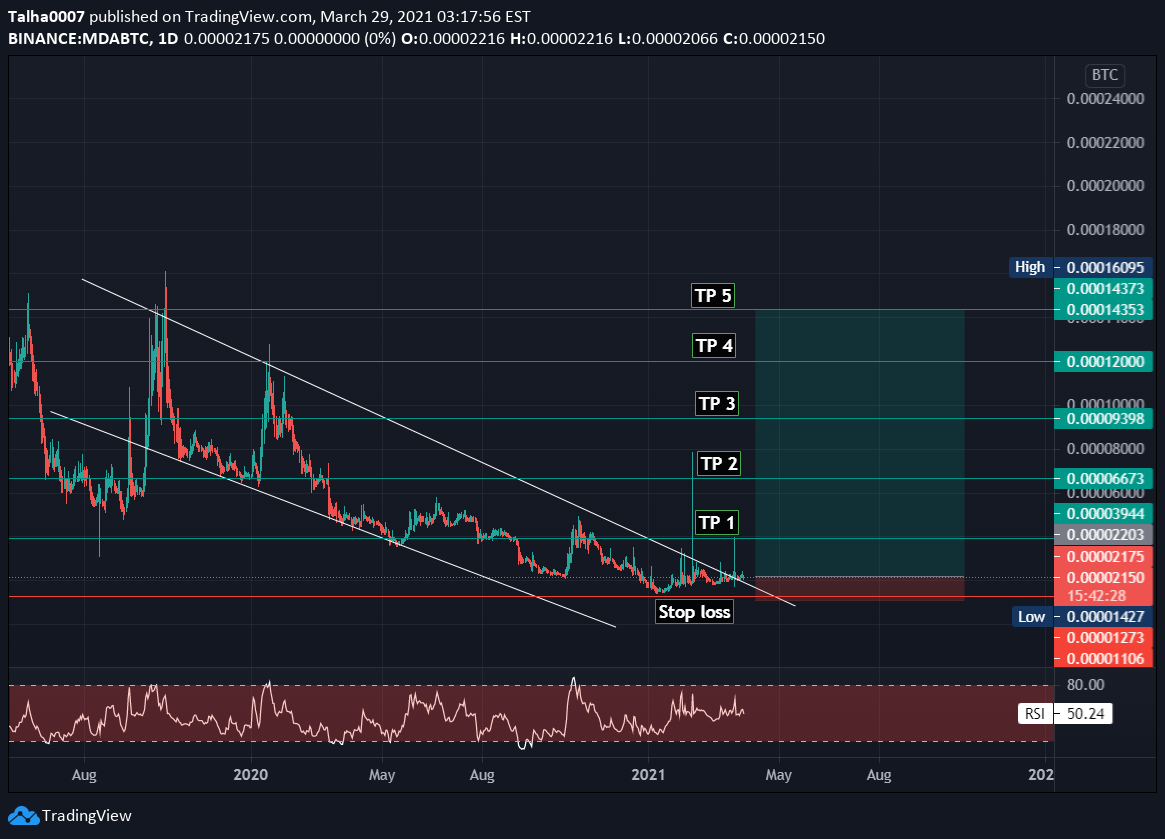Click price label 0.00014353
The height and width of the screenshot is (839, 1165).
[x=1103, y=310]
